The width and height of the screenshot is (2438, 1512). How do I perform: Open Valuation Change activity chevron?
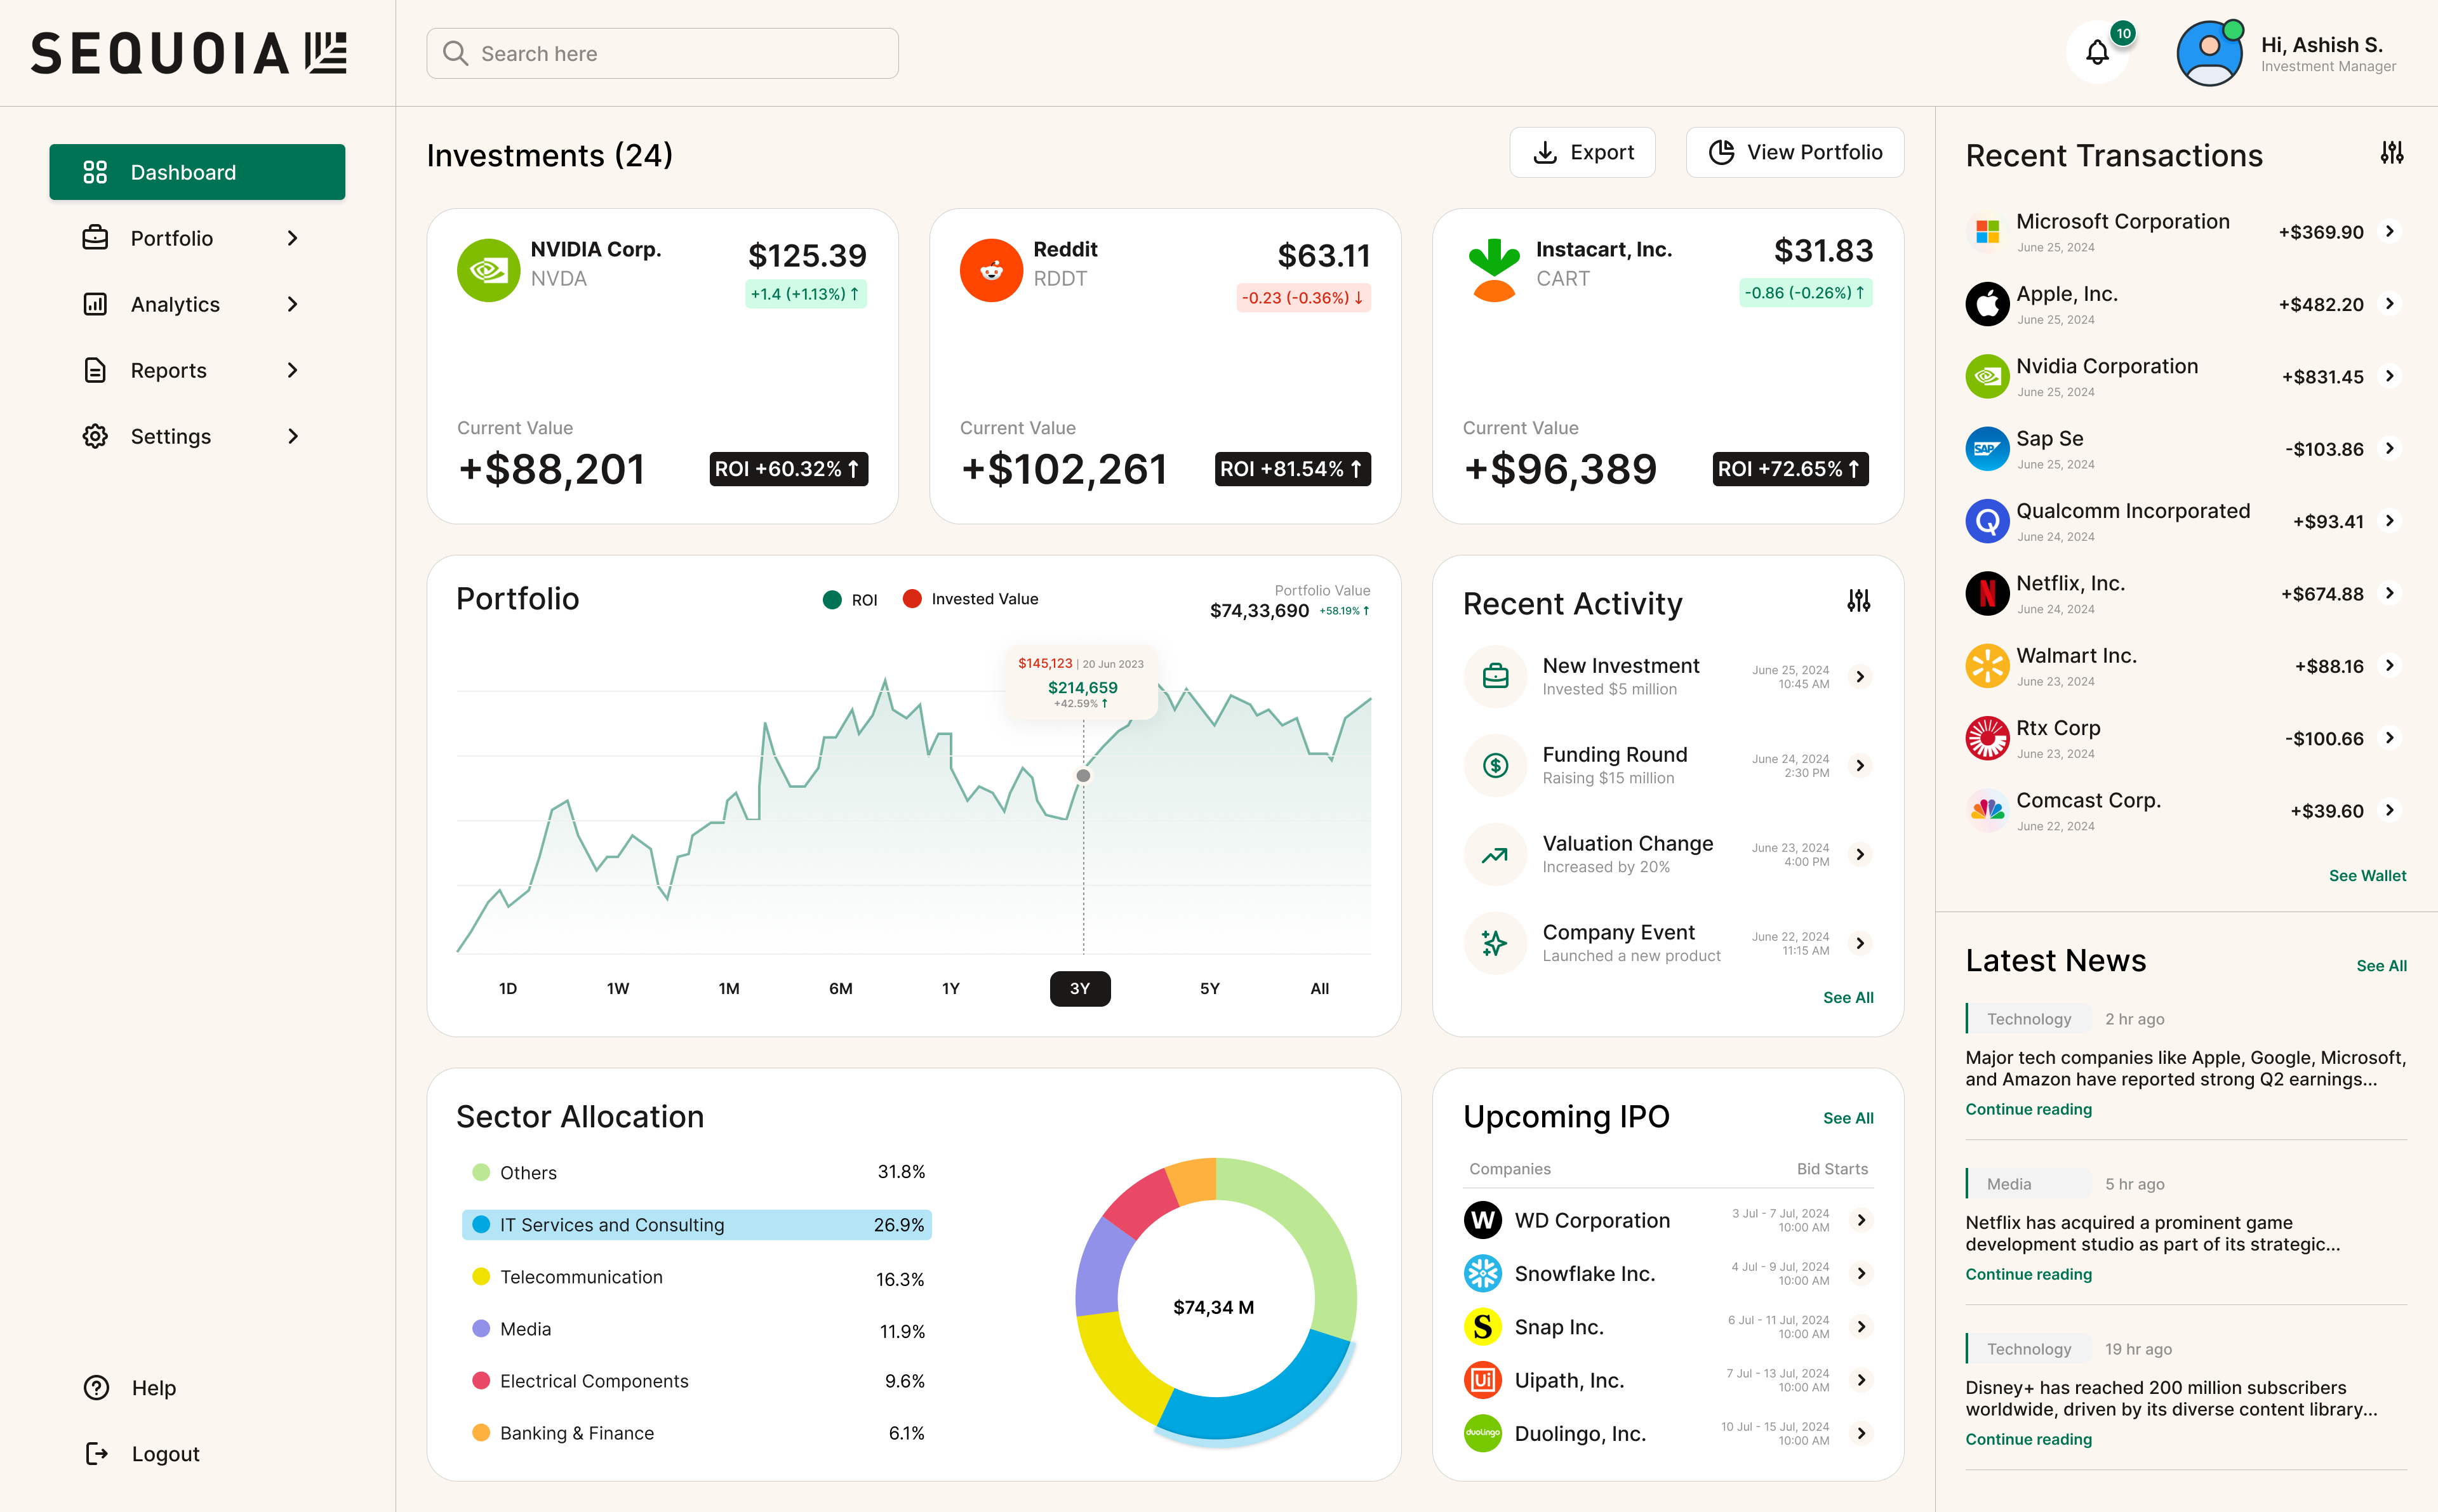pyautogui.click(x=1860, y=854)
